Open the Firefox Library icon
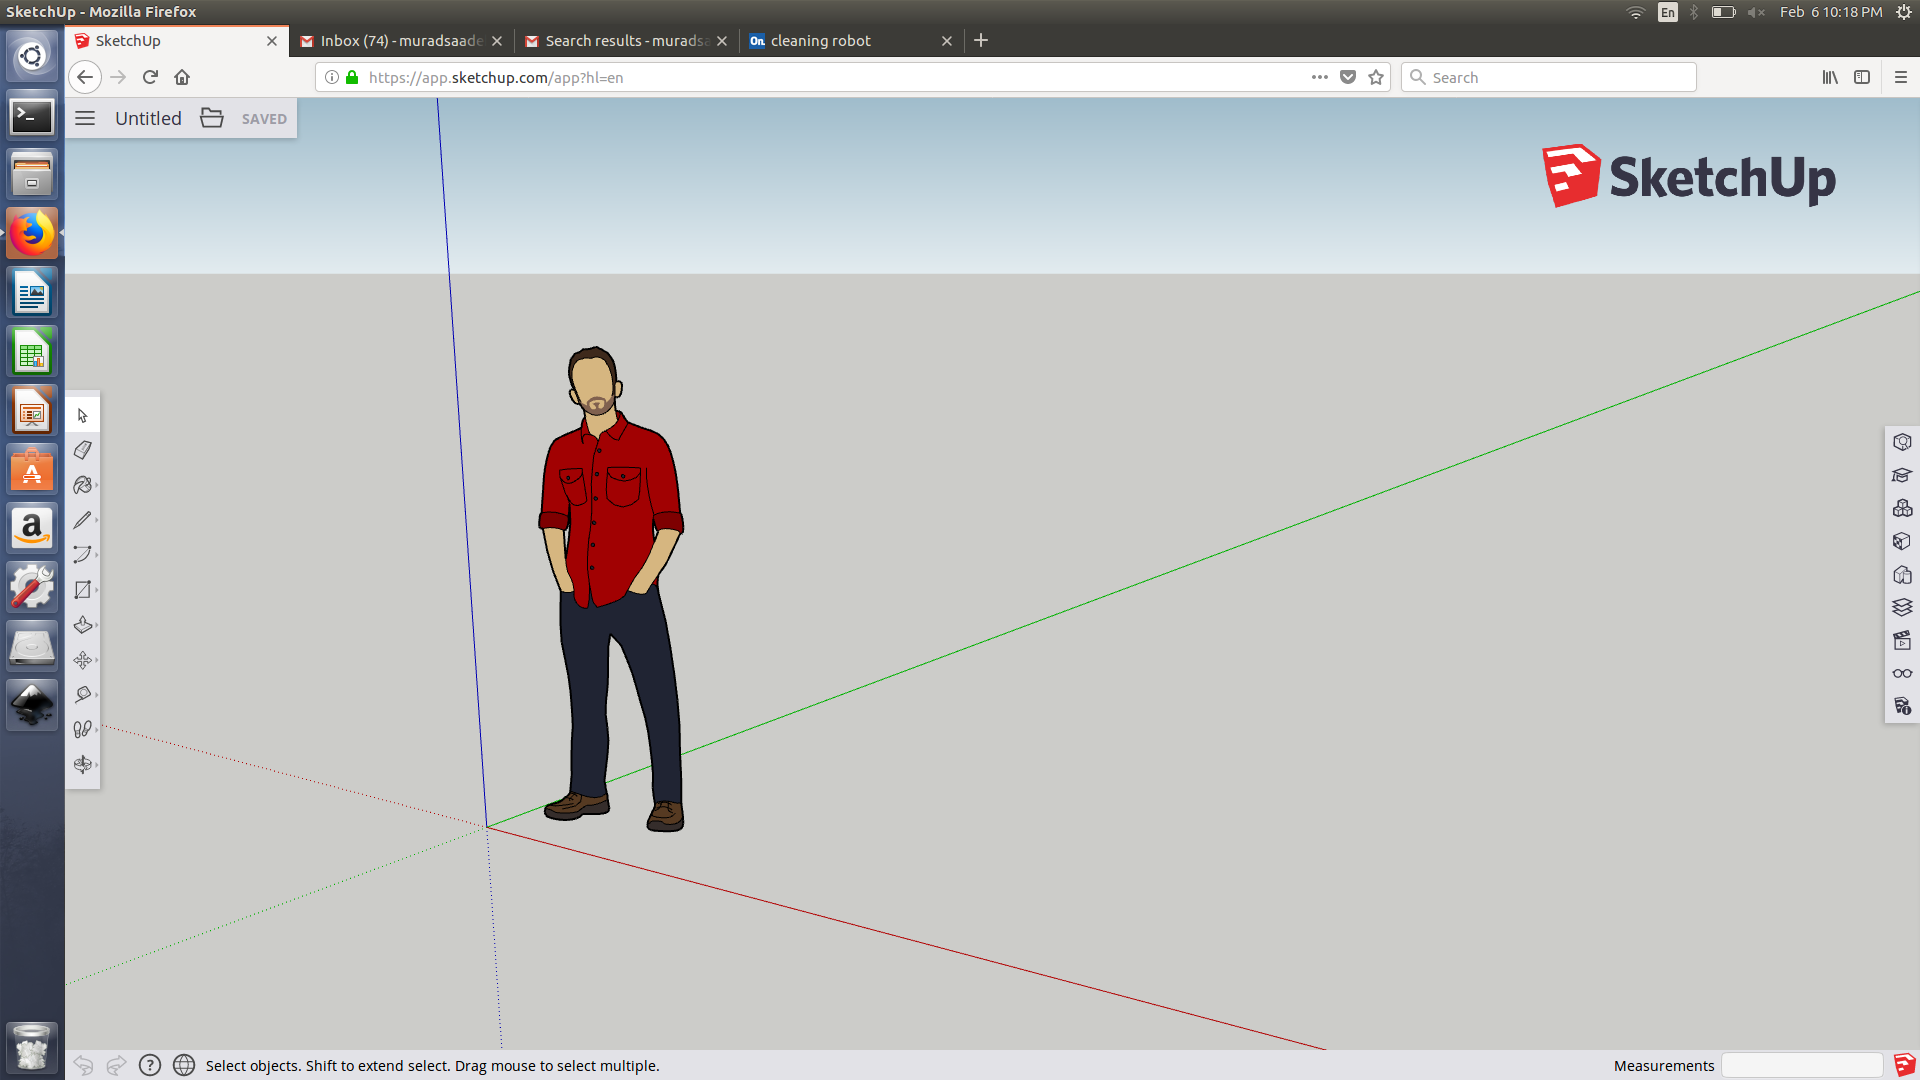Viewport: 1920px width, 1080px height. pos(1830,77)
